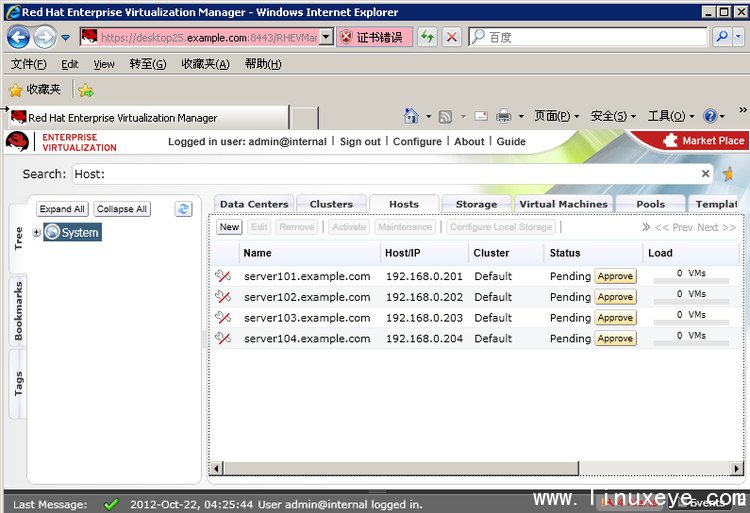Open the 收藏夹 favorites star button
Screen dimensions: 750x513
pyautogui.click(x=35, y=89)
